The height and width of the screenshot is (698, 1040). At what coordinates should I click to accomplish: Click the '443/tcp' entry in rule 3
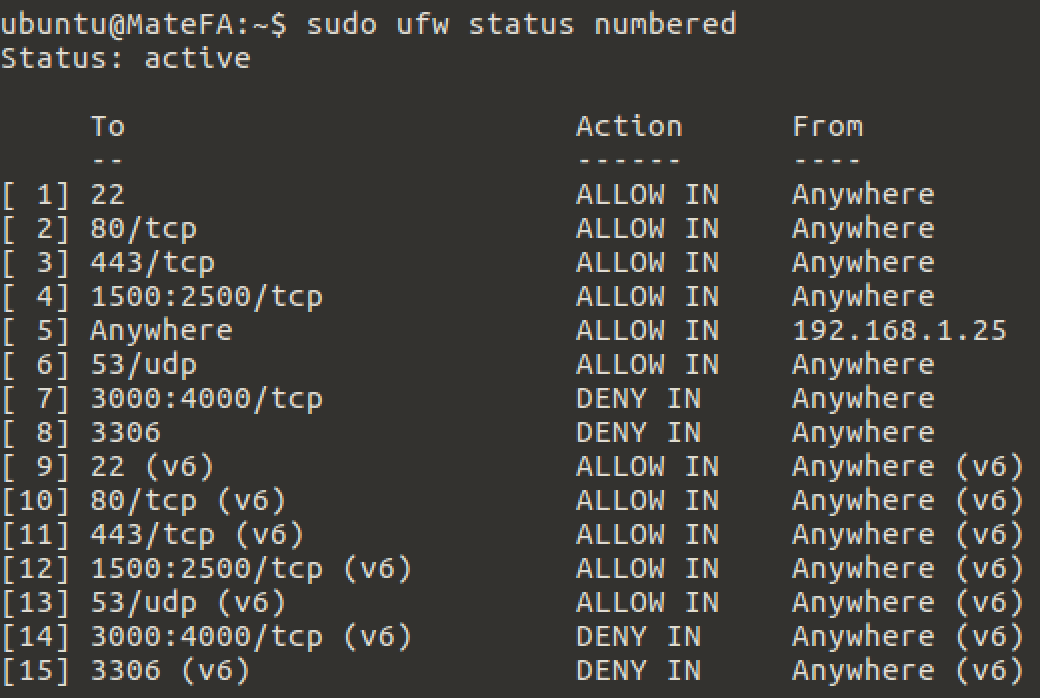[x=153, y=263]
